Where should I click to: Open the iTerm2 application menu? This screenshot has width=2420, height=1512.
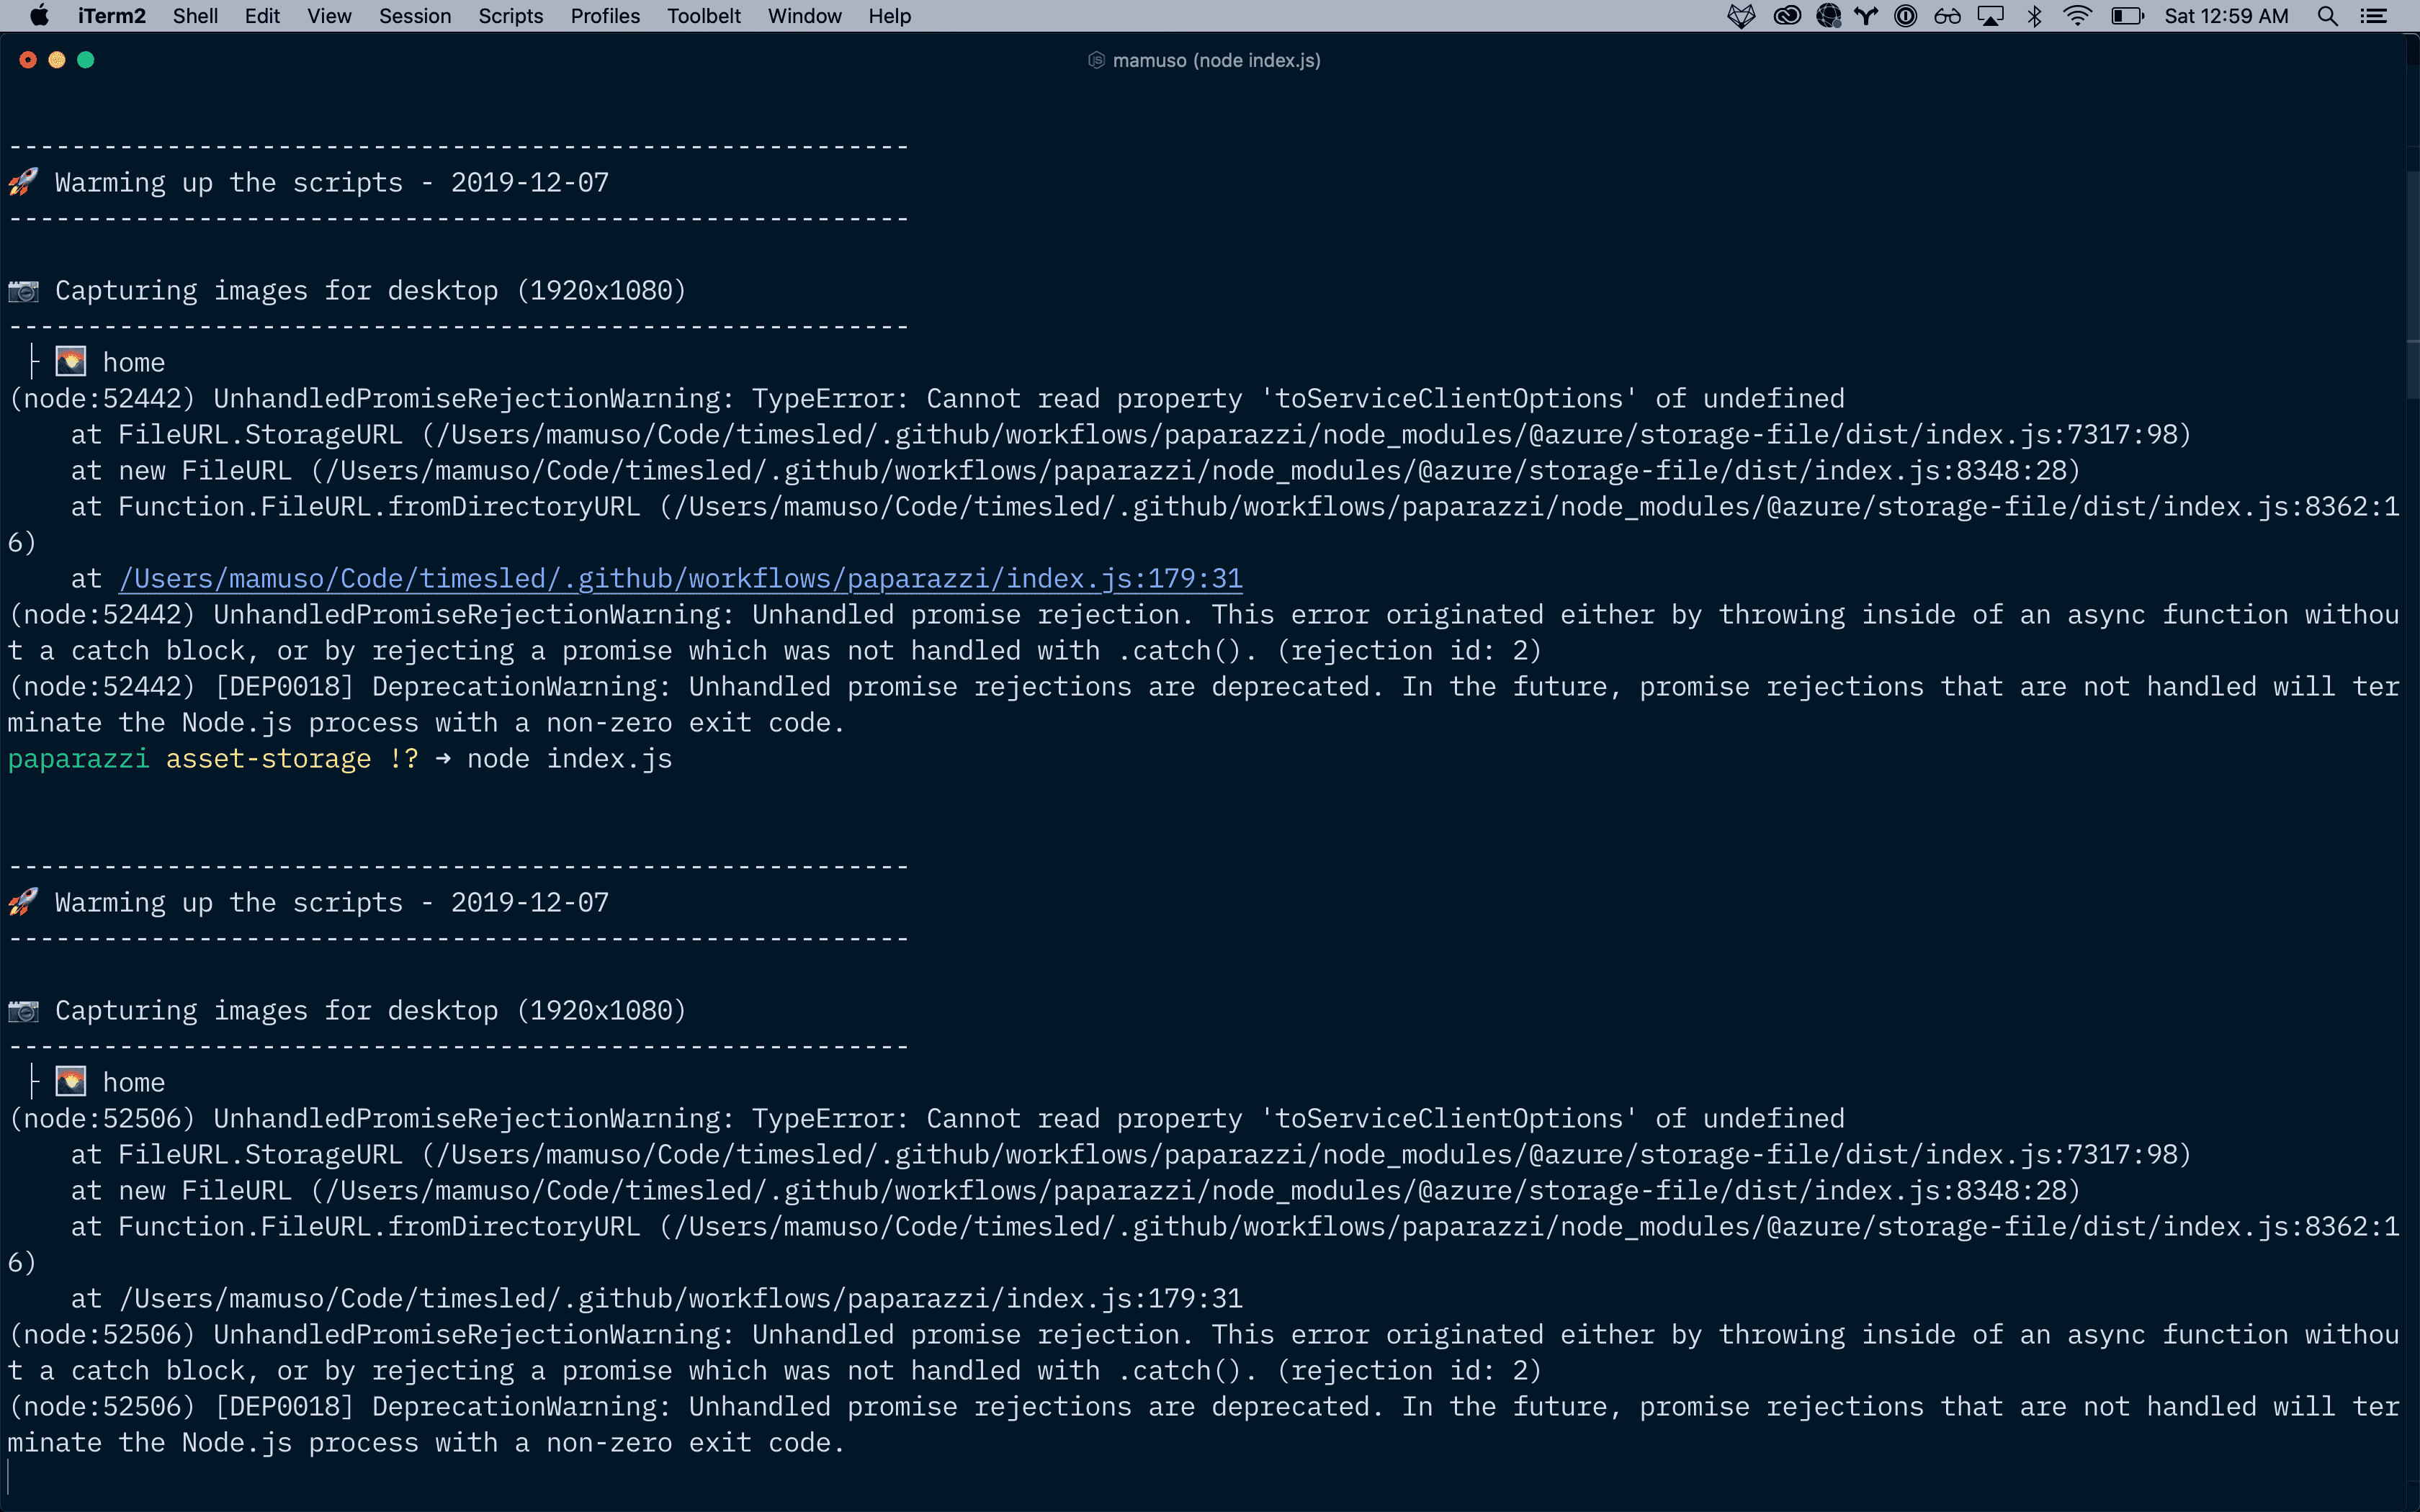(x=111, y=16)
